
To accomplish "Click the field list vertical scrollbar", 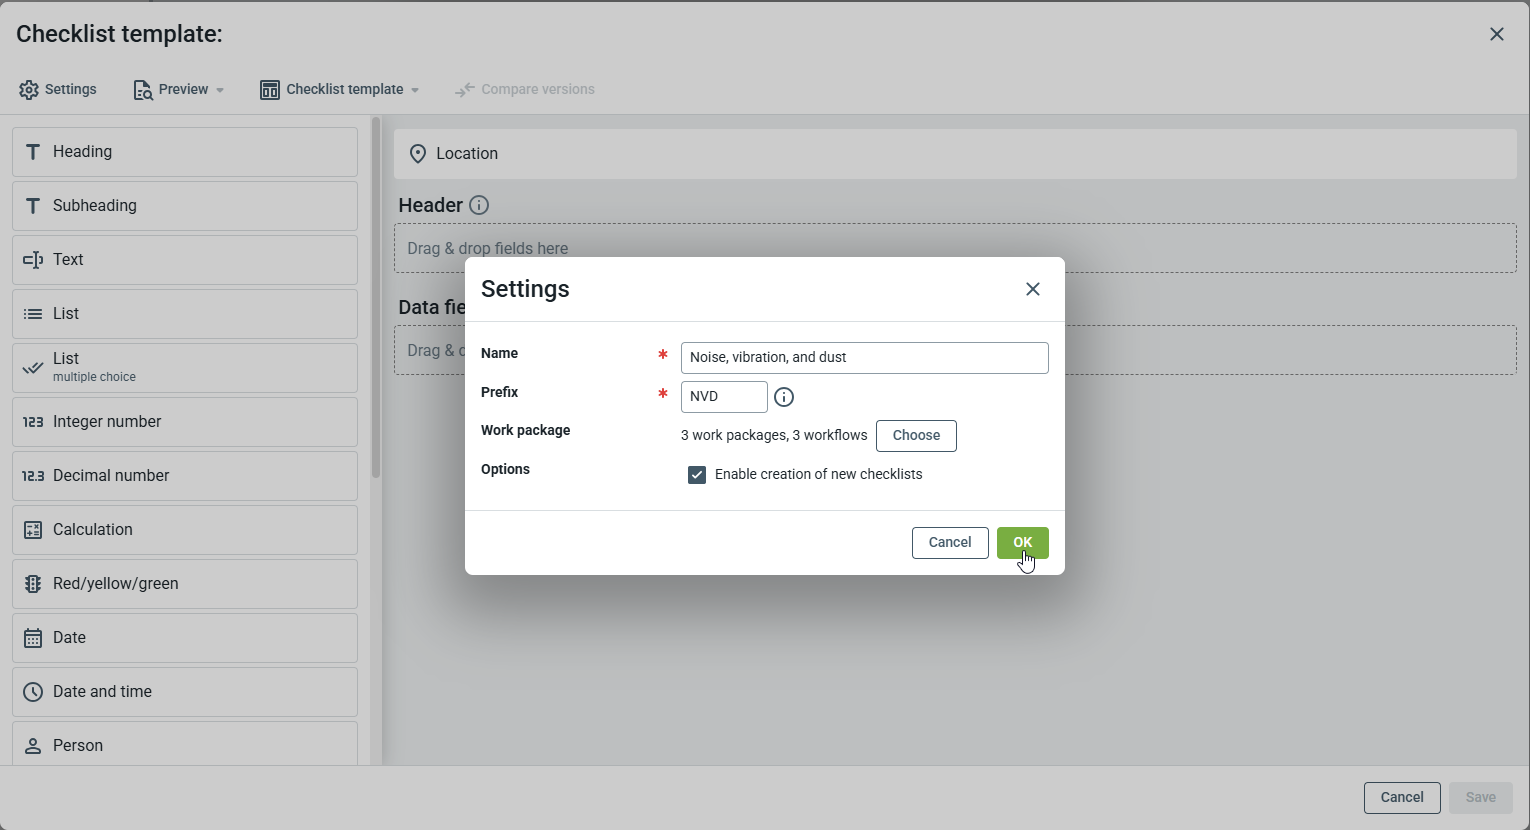I will [x=376, y=300].
